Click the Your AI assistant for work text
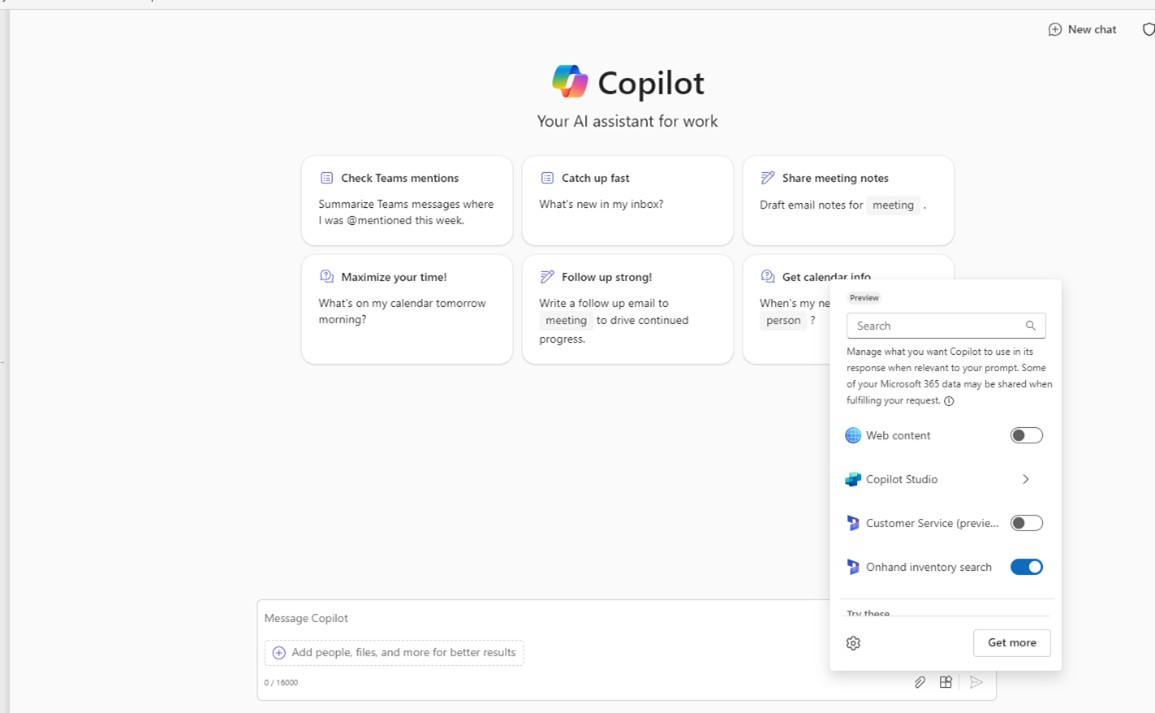 (627, 122)
